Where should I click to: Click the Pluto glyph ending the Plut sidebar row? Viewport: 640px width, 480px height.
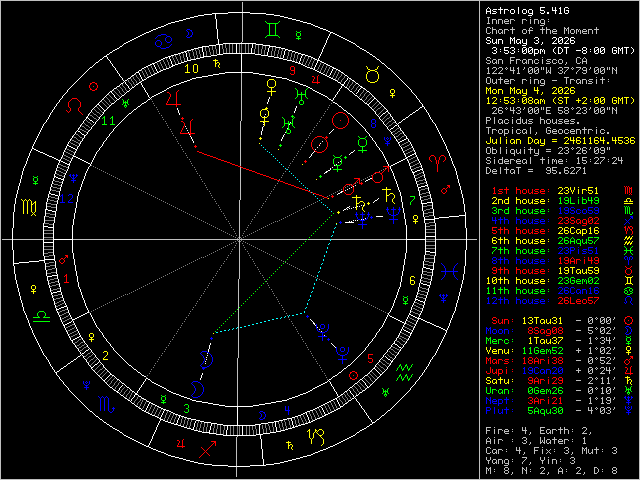point(629,411)
